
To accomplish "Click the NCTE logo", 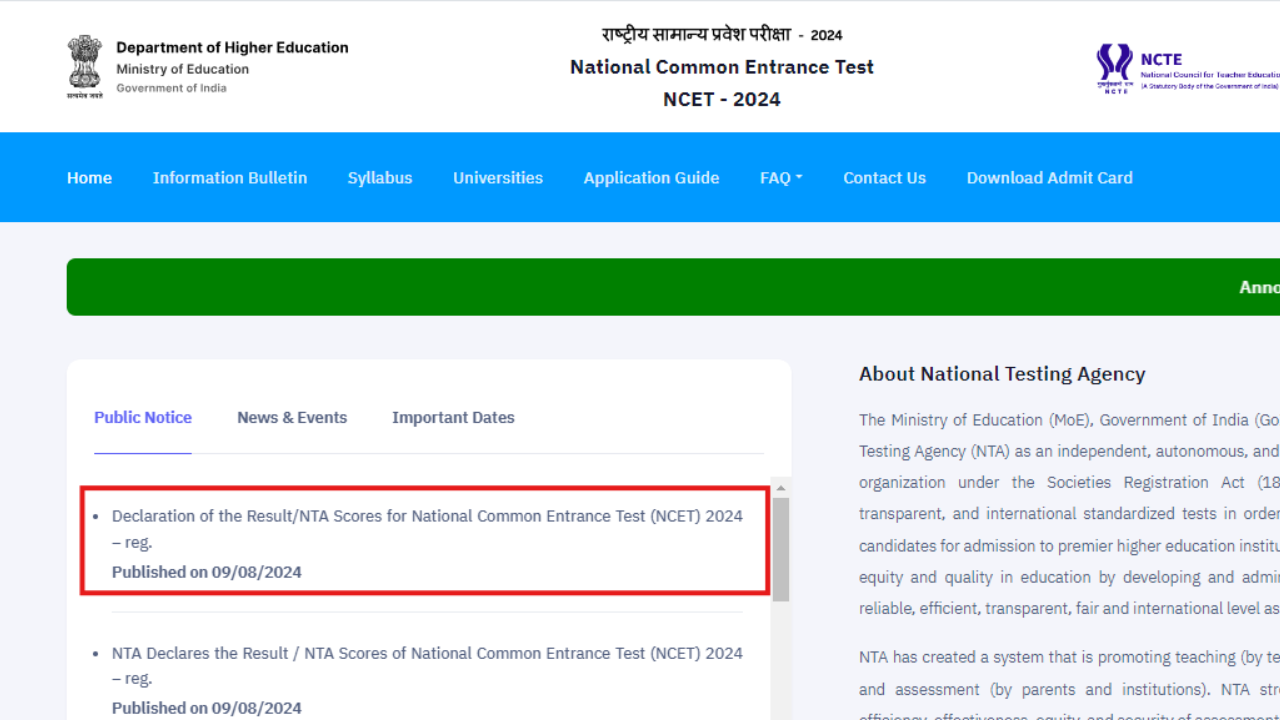I will pos(1114,67).
